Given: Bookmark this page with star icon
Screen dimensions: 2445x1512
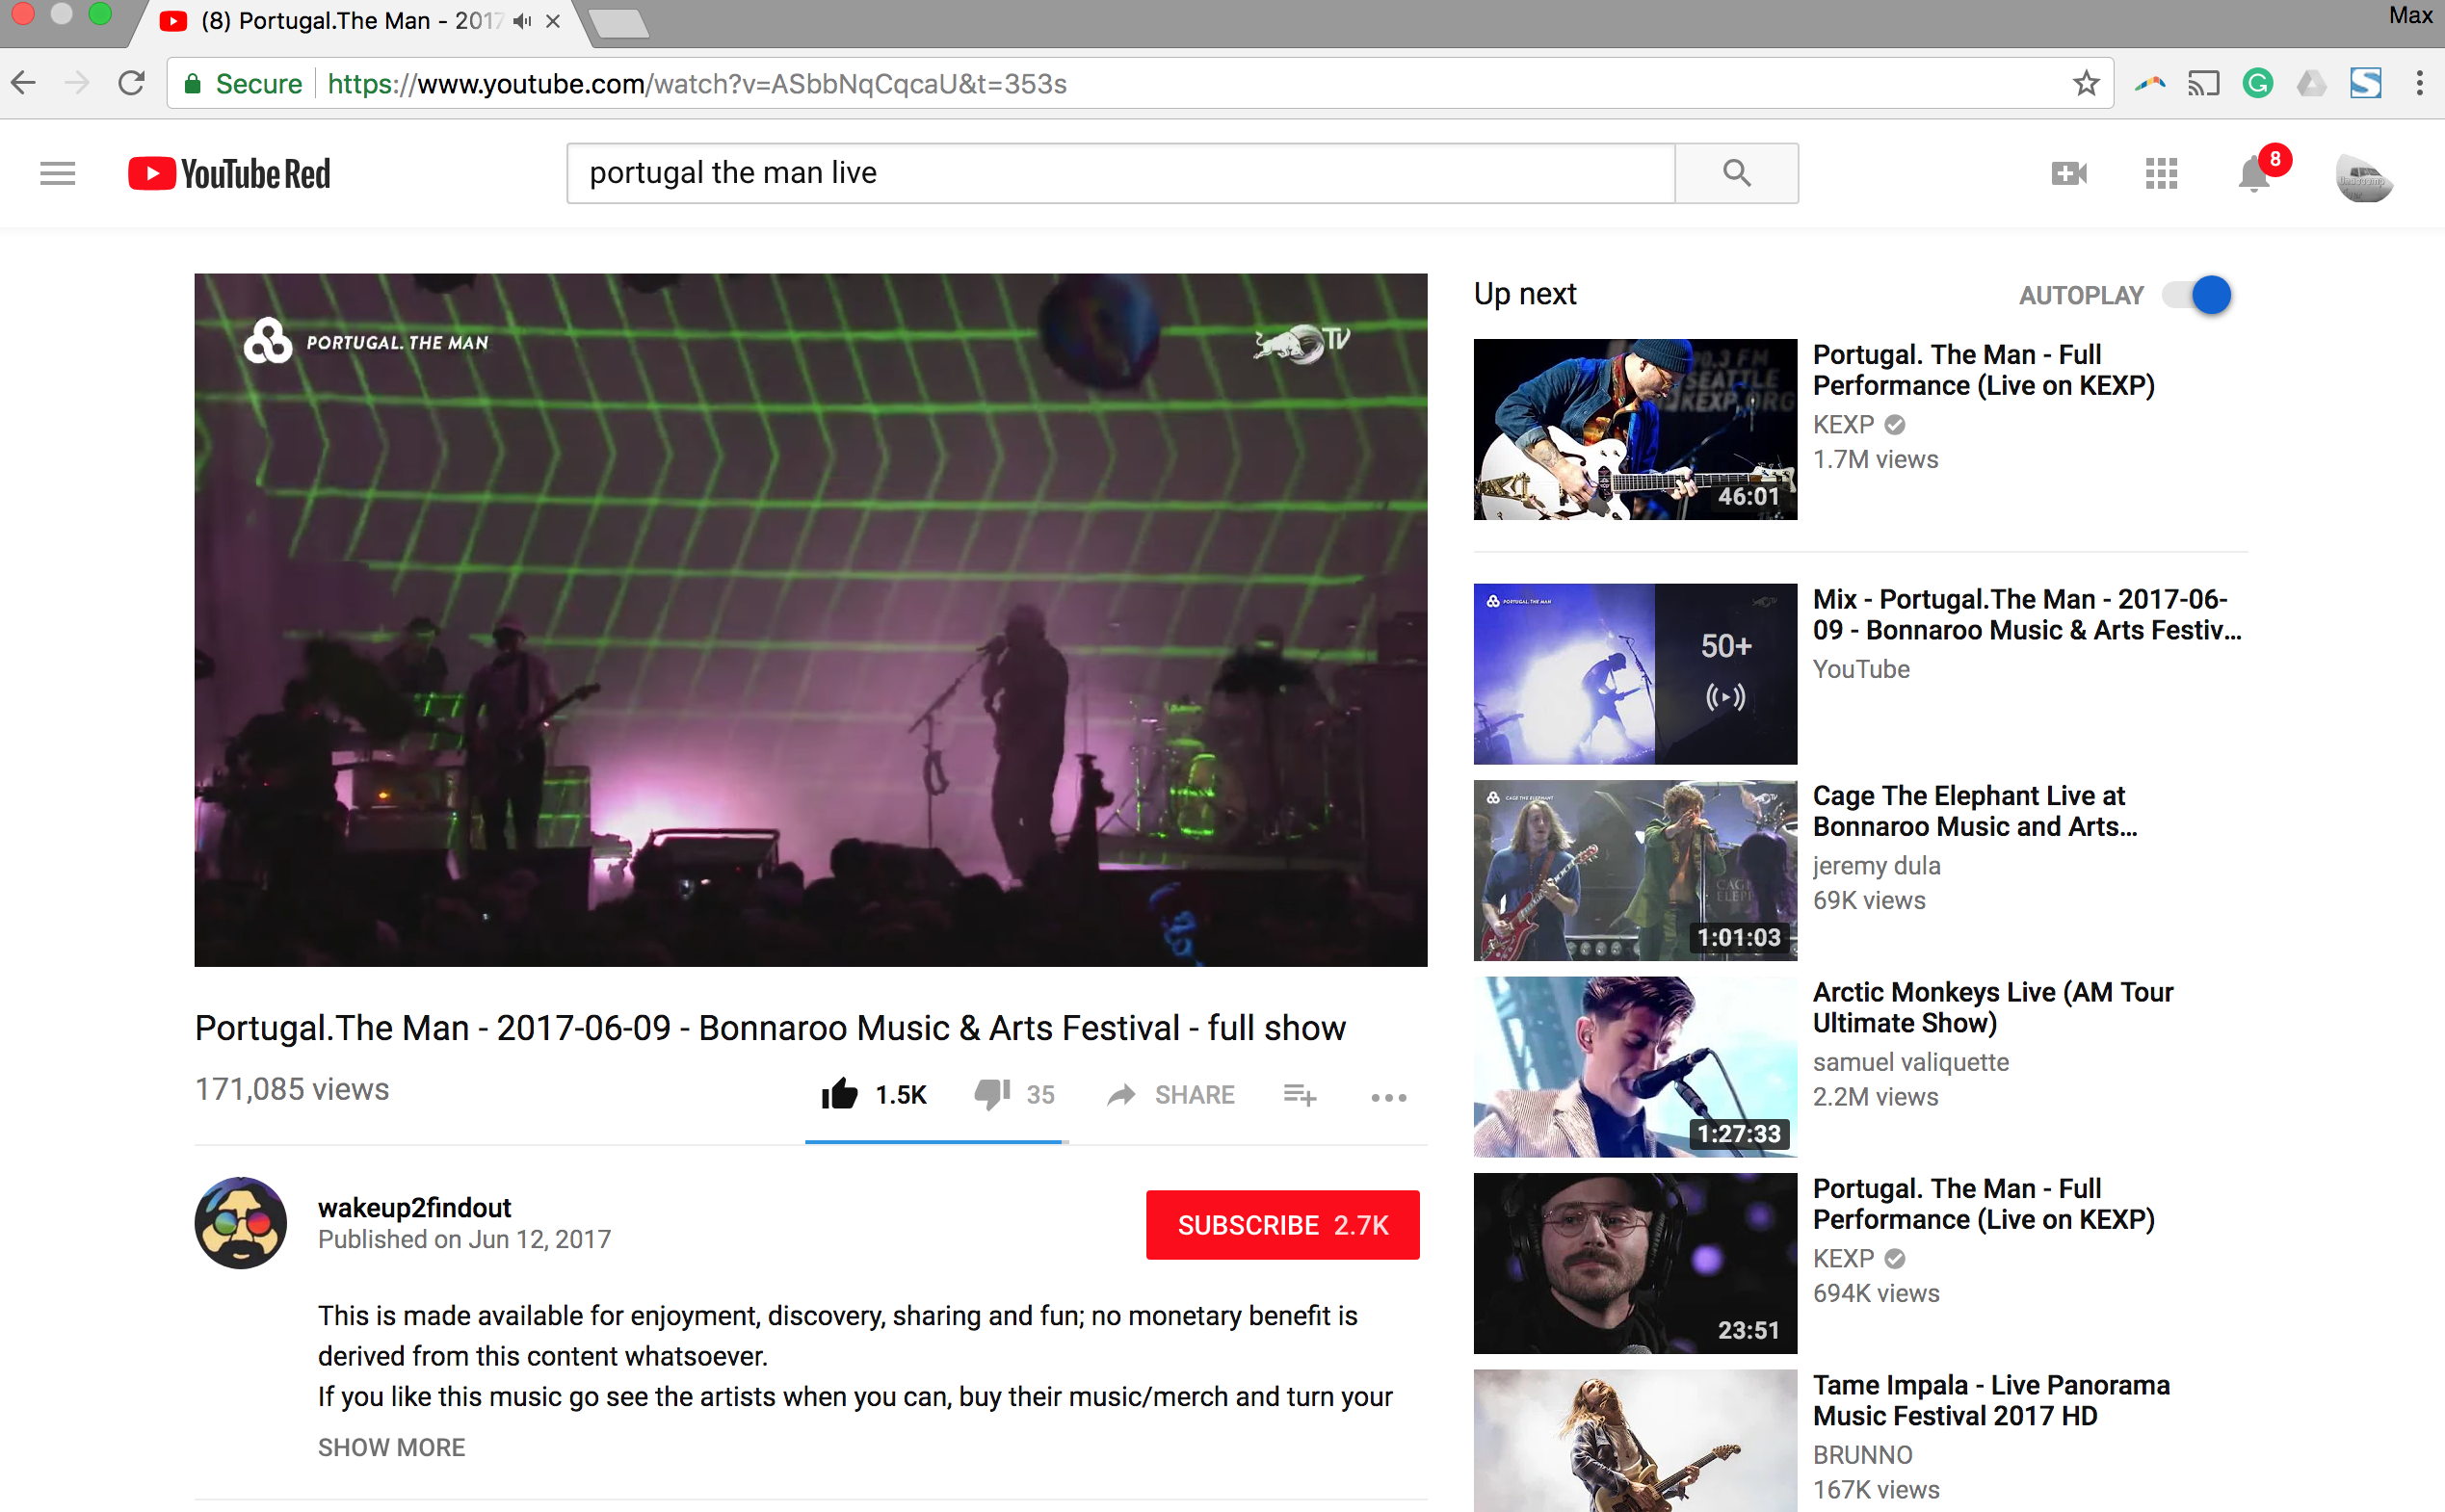Looking at the screenshot, I should tap(2085, 83).
